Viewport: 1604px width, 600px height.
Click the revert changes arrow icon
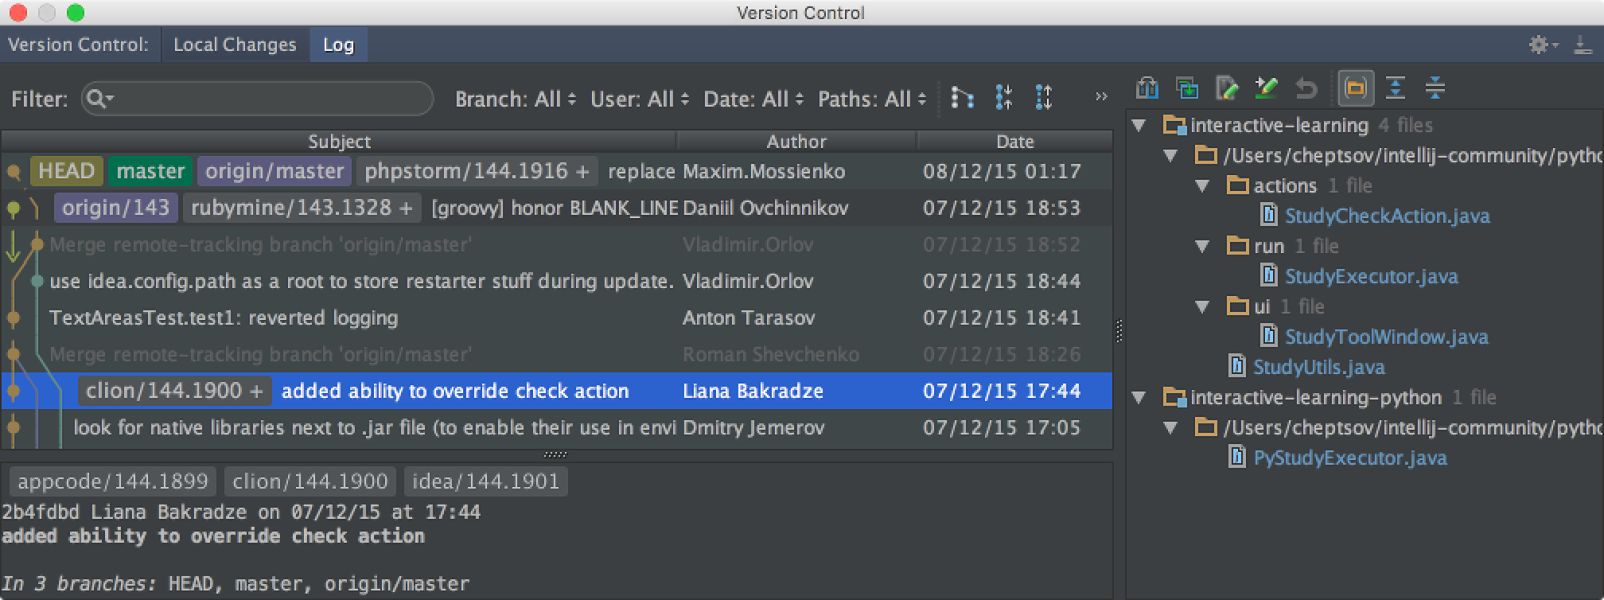[1303, 88]
